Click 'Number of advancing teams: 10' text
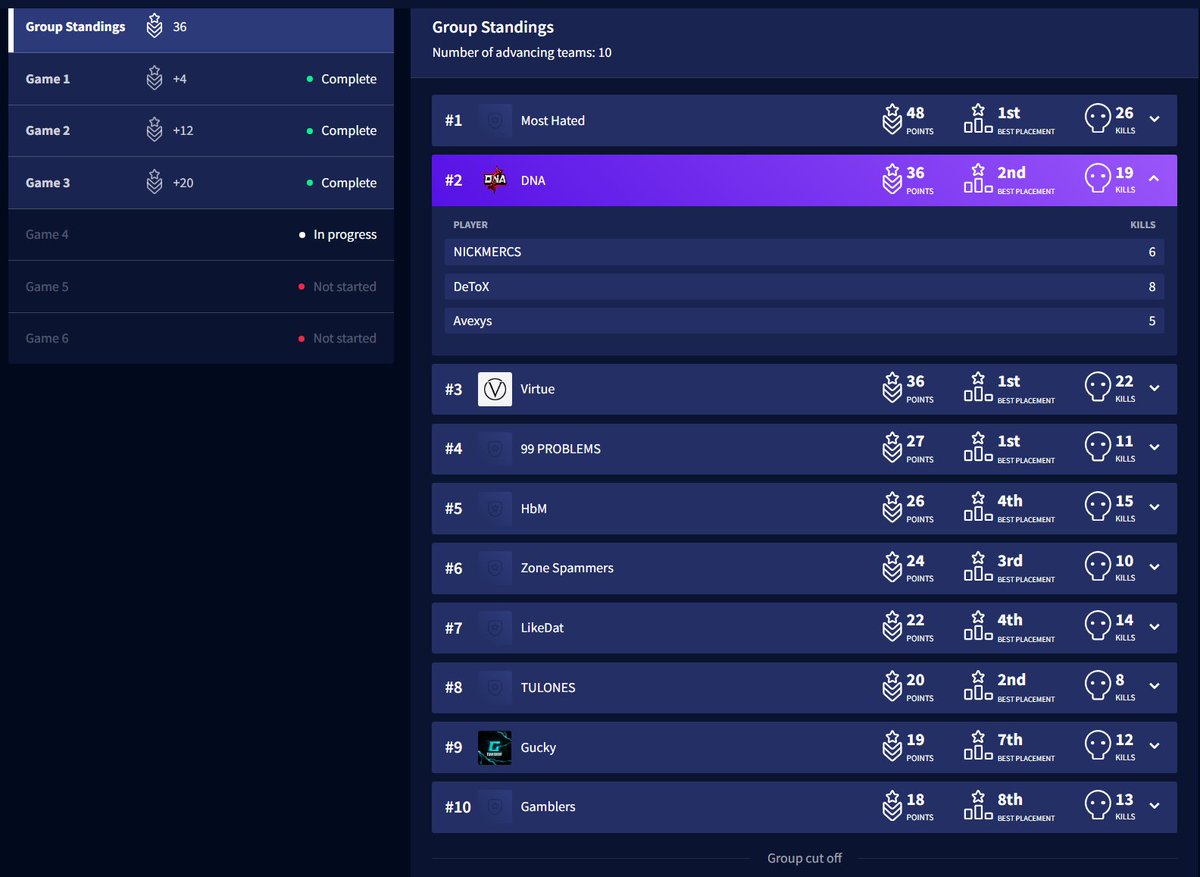This screenshot has width=1200, height=877. pos(522,52)
